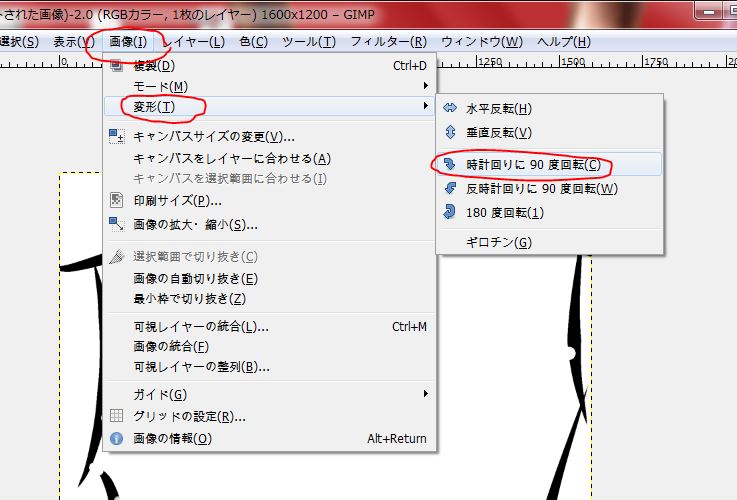Open the ツール(T) menu
Screen dimensions: 737x500
[x=309, y=42]
